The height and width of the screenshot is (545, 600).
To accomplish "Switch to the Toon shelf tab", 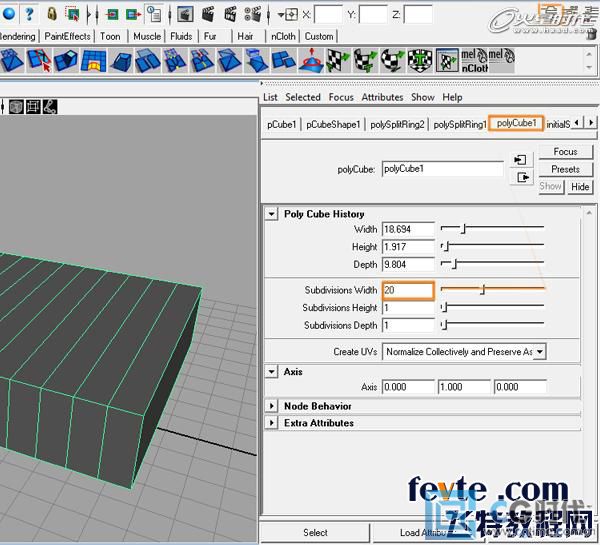I will tap(110, 36).
